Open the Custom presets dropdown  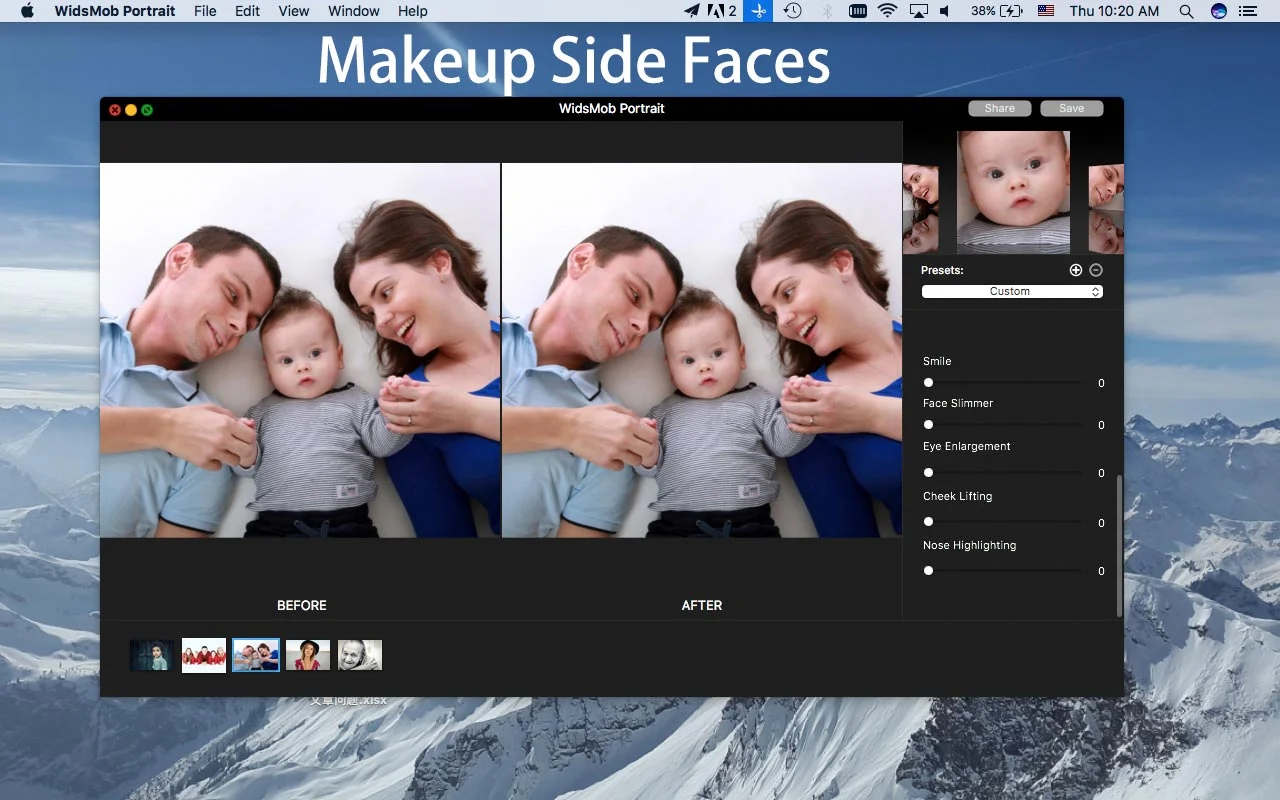(x=1011, y=291)
